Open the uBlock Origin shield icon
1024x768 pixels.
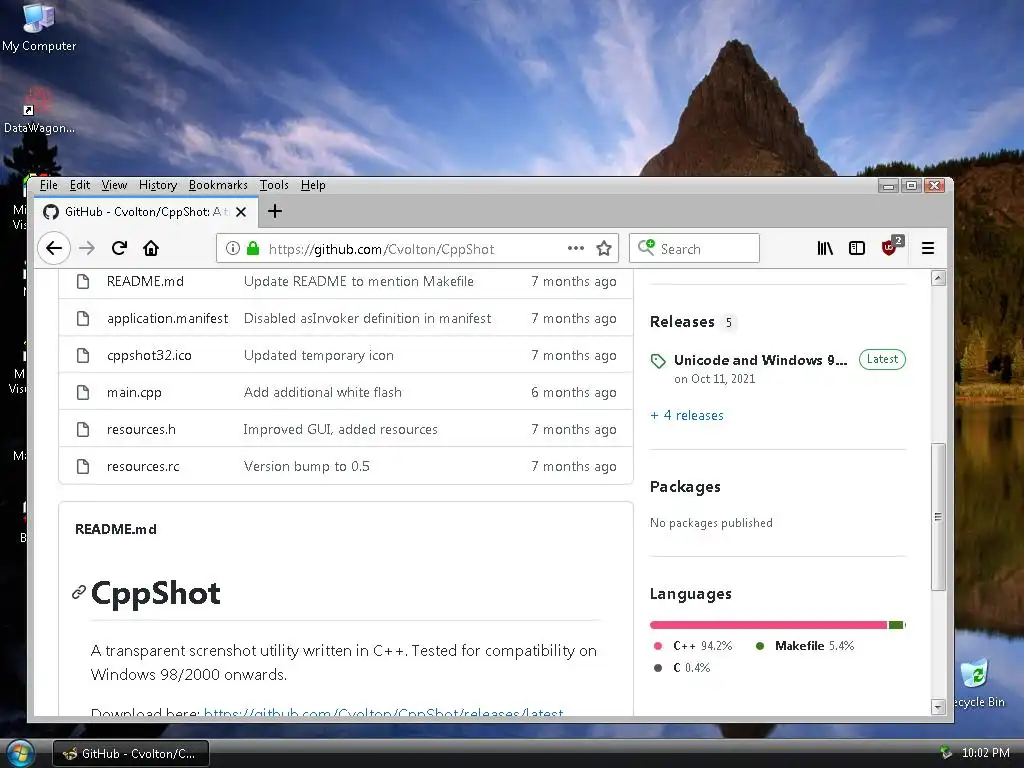(x=891, y=247)
